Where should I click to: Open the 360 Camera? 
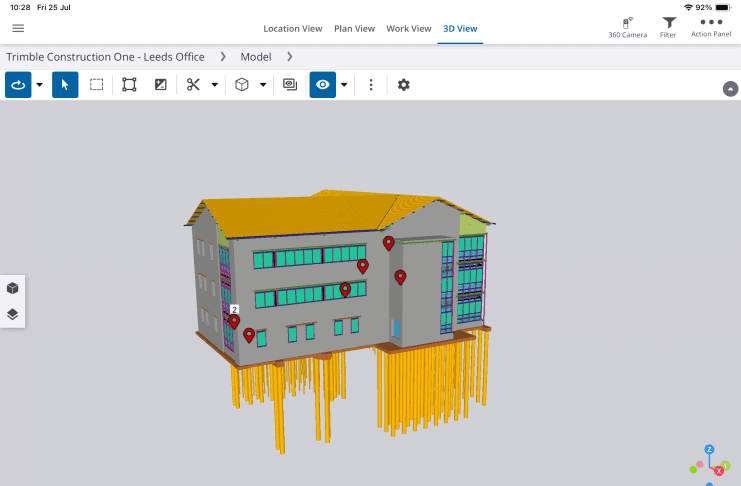tap(627, 27)
